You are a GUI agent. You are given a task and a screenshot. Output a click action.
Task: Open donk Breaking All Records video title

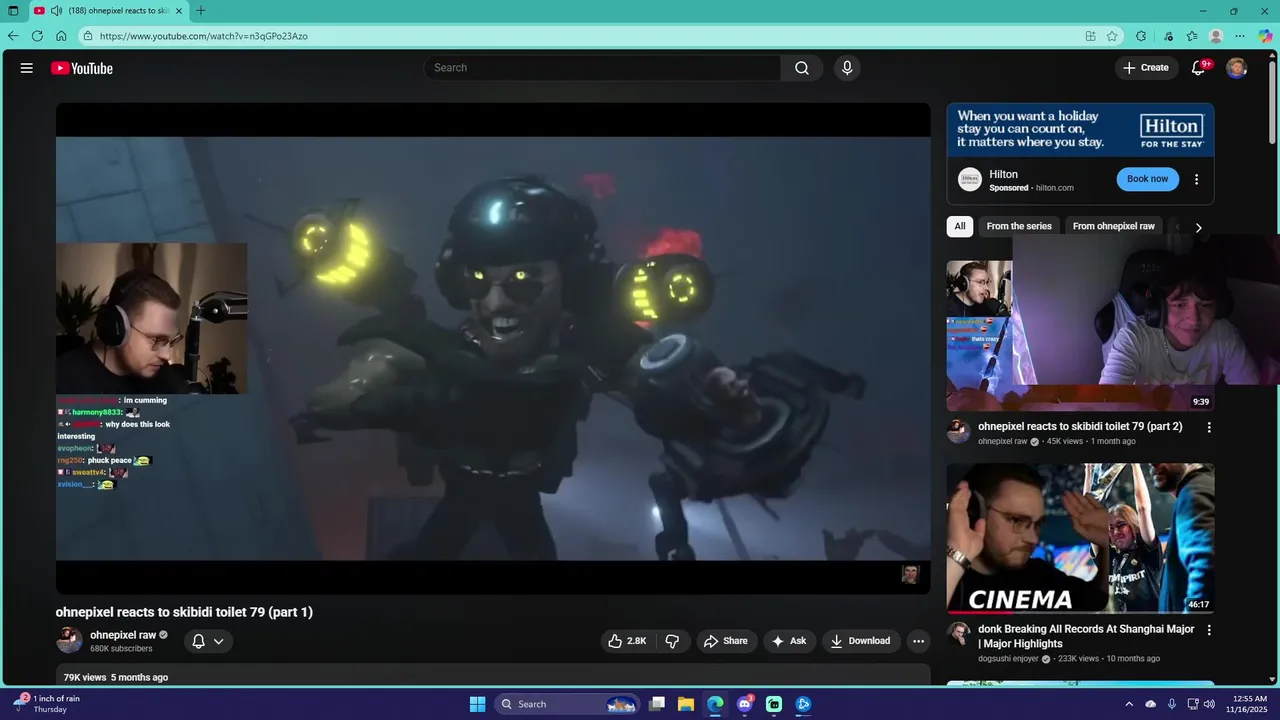(x=1086, y=636)
